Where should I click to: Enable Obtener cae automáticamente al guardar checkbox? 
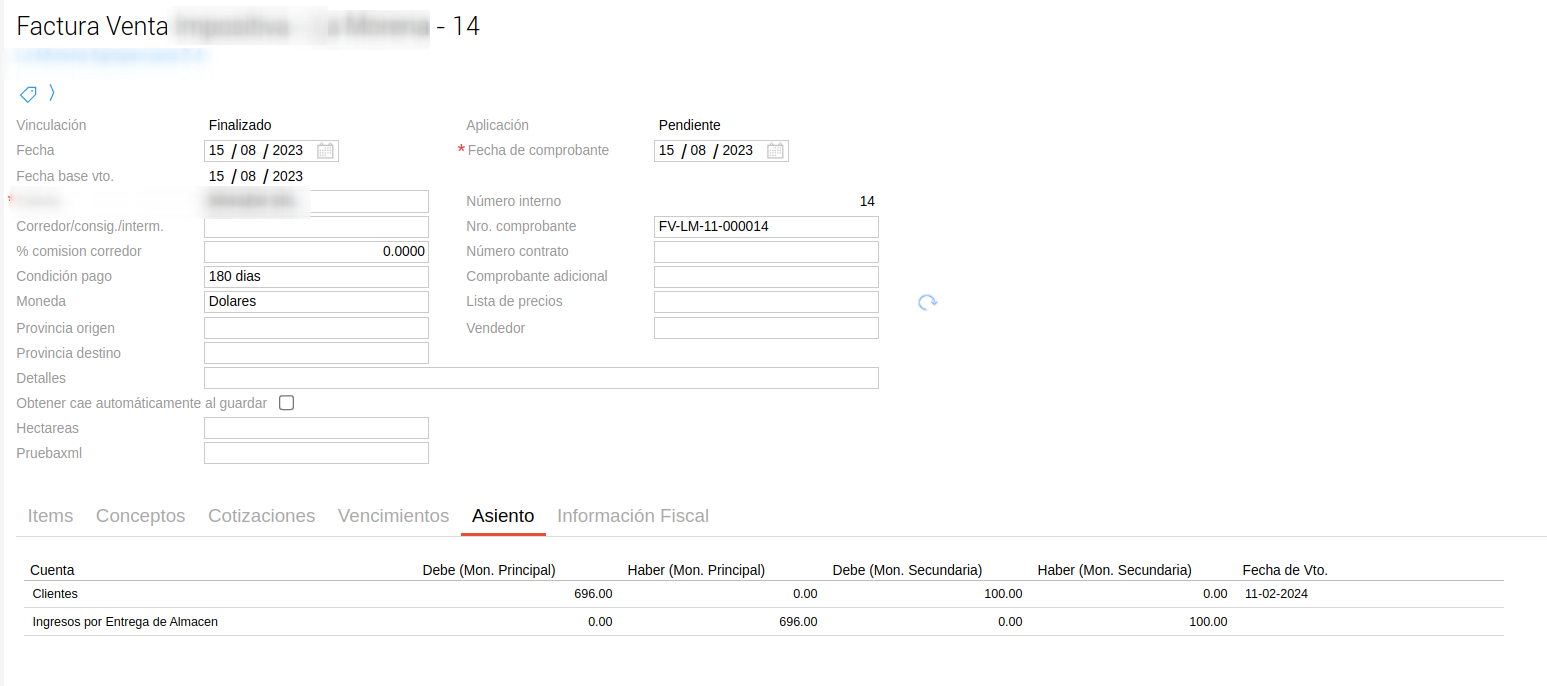(287, 403)
